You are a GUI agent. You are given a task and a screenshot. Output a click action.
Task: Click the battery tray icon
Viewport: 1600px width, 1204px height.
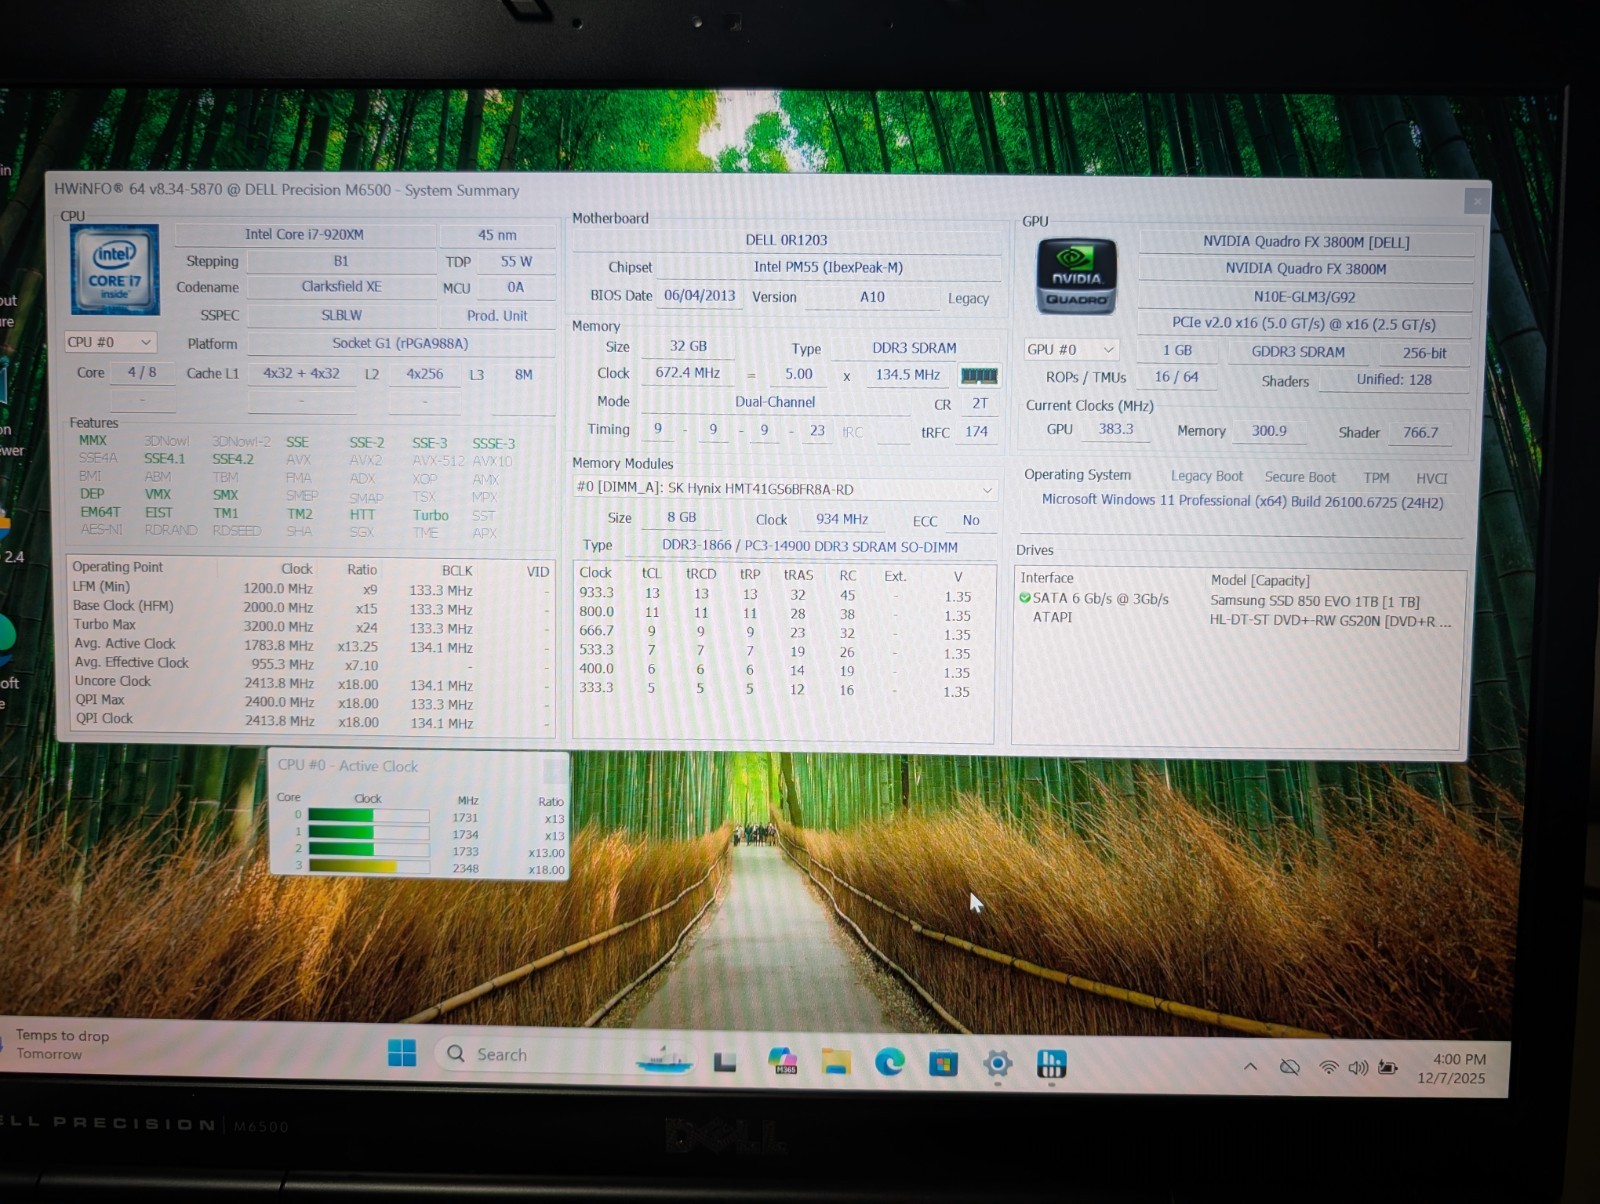(1388, 1068)
